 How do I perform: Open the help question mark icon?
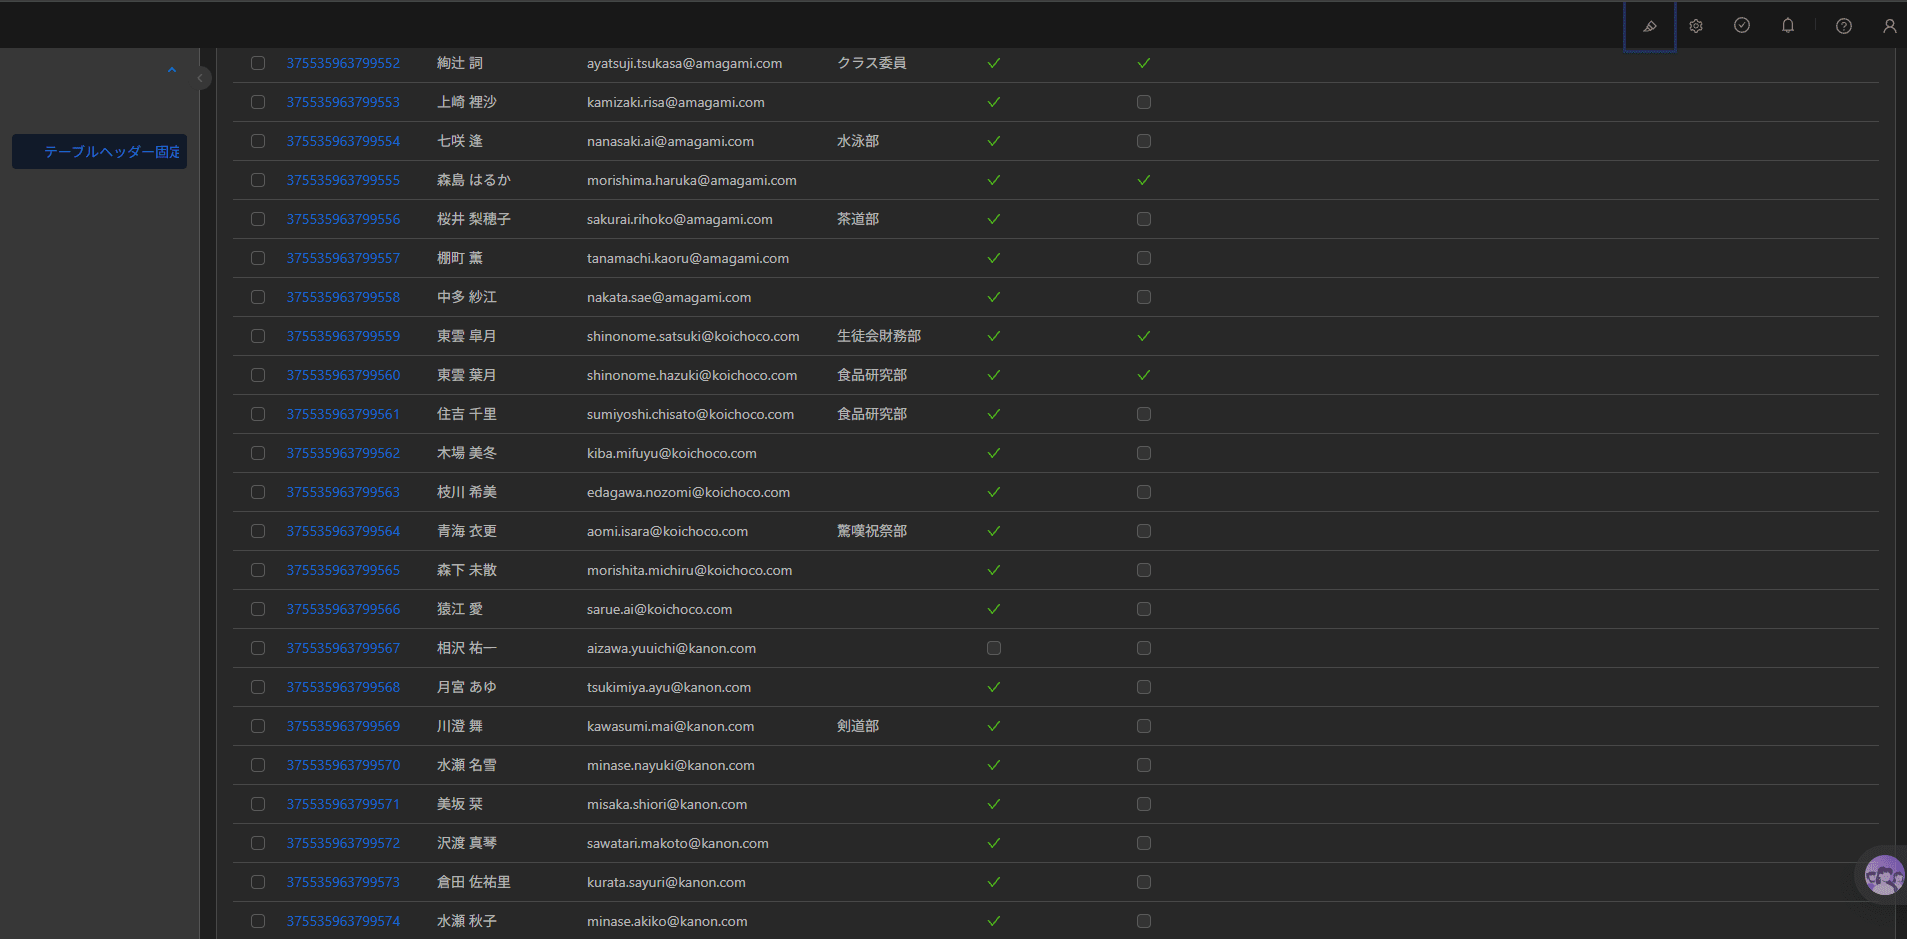point(1844,26)
